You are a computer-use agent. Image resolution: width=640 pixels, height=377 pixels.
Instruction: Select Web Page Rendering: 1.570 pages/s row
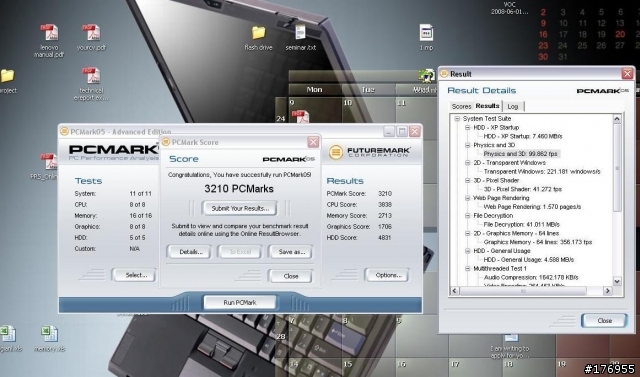(532, 207)
